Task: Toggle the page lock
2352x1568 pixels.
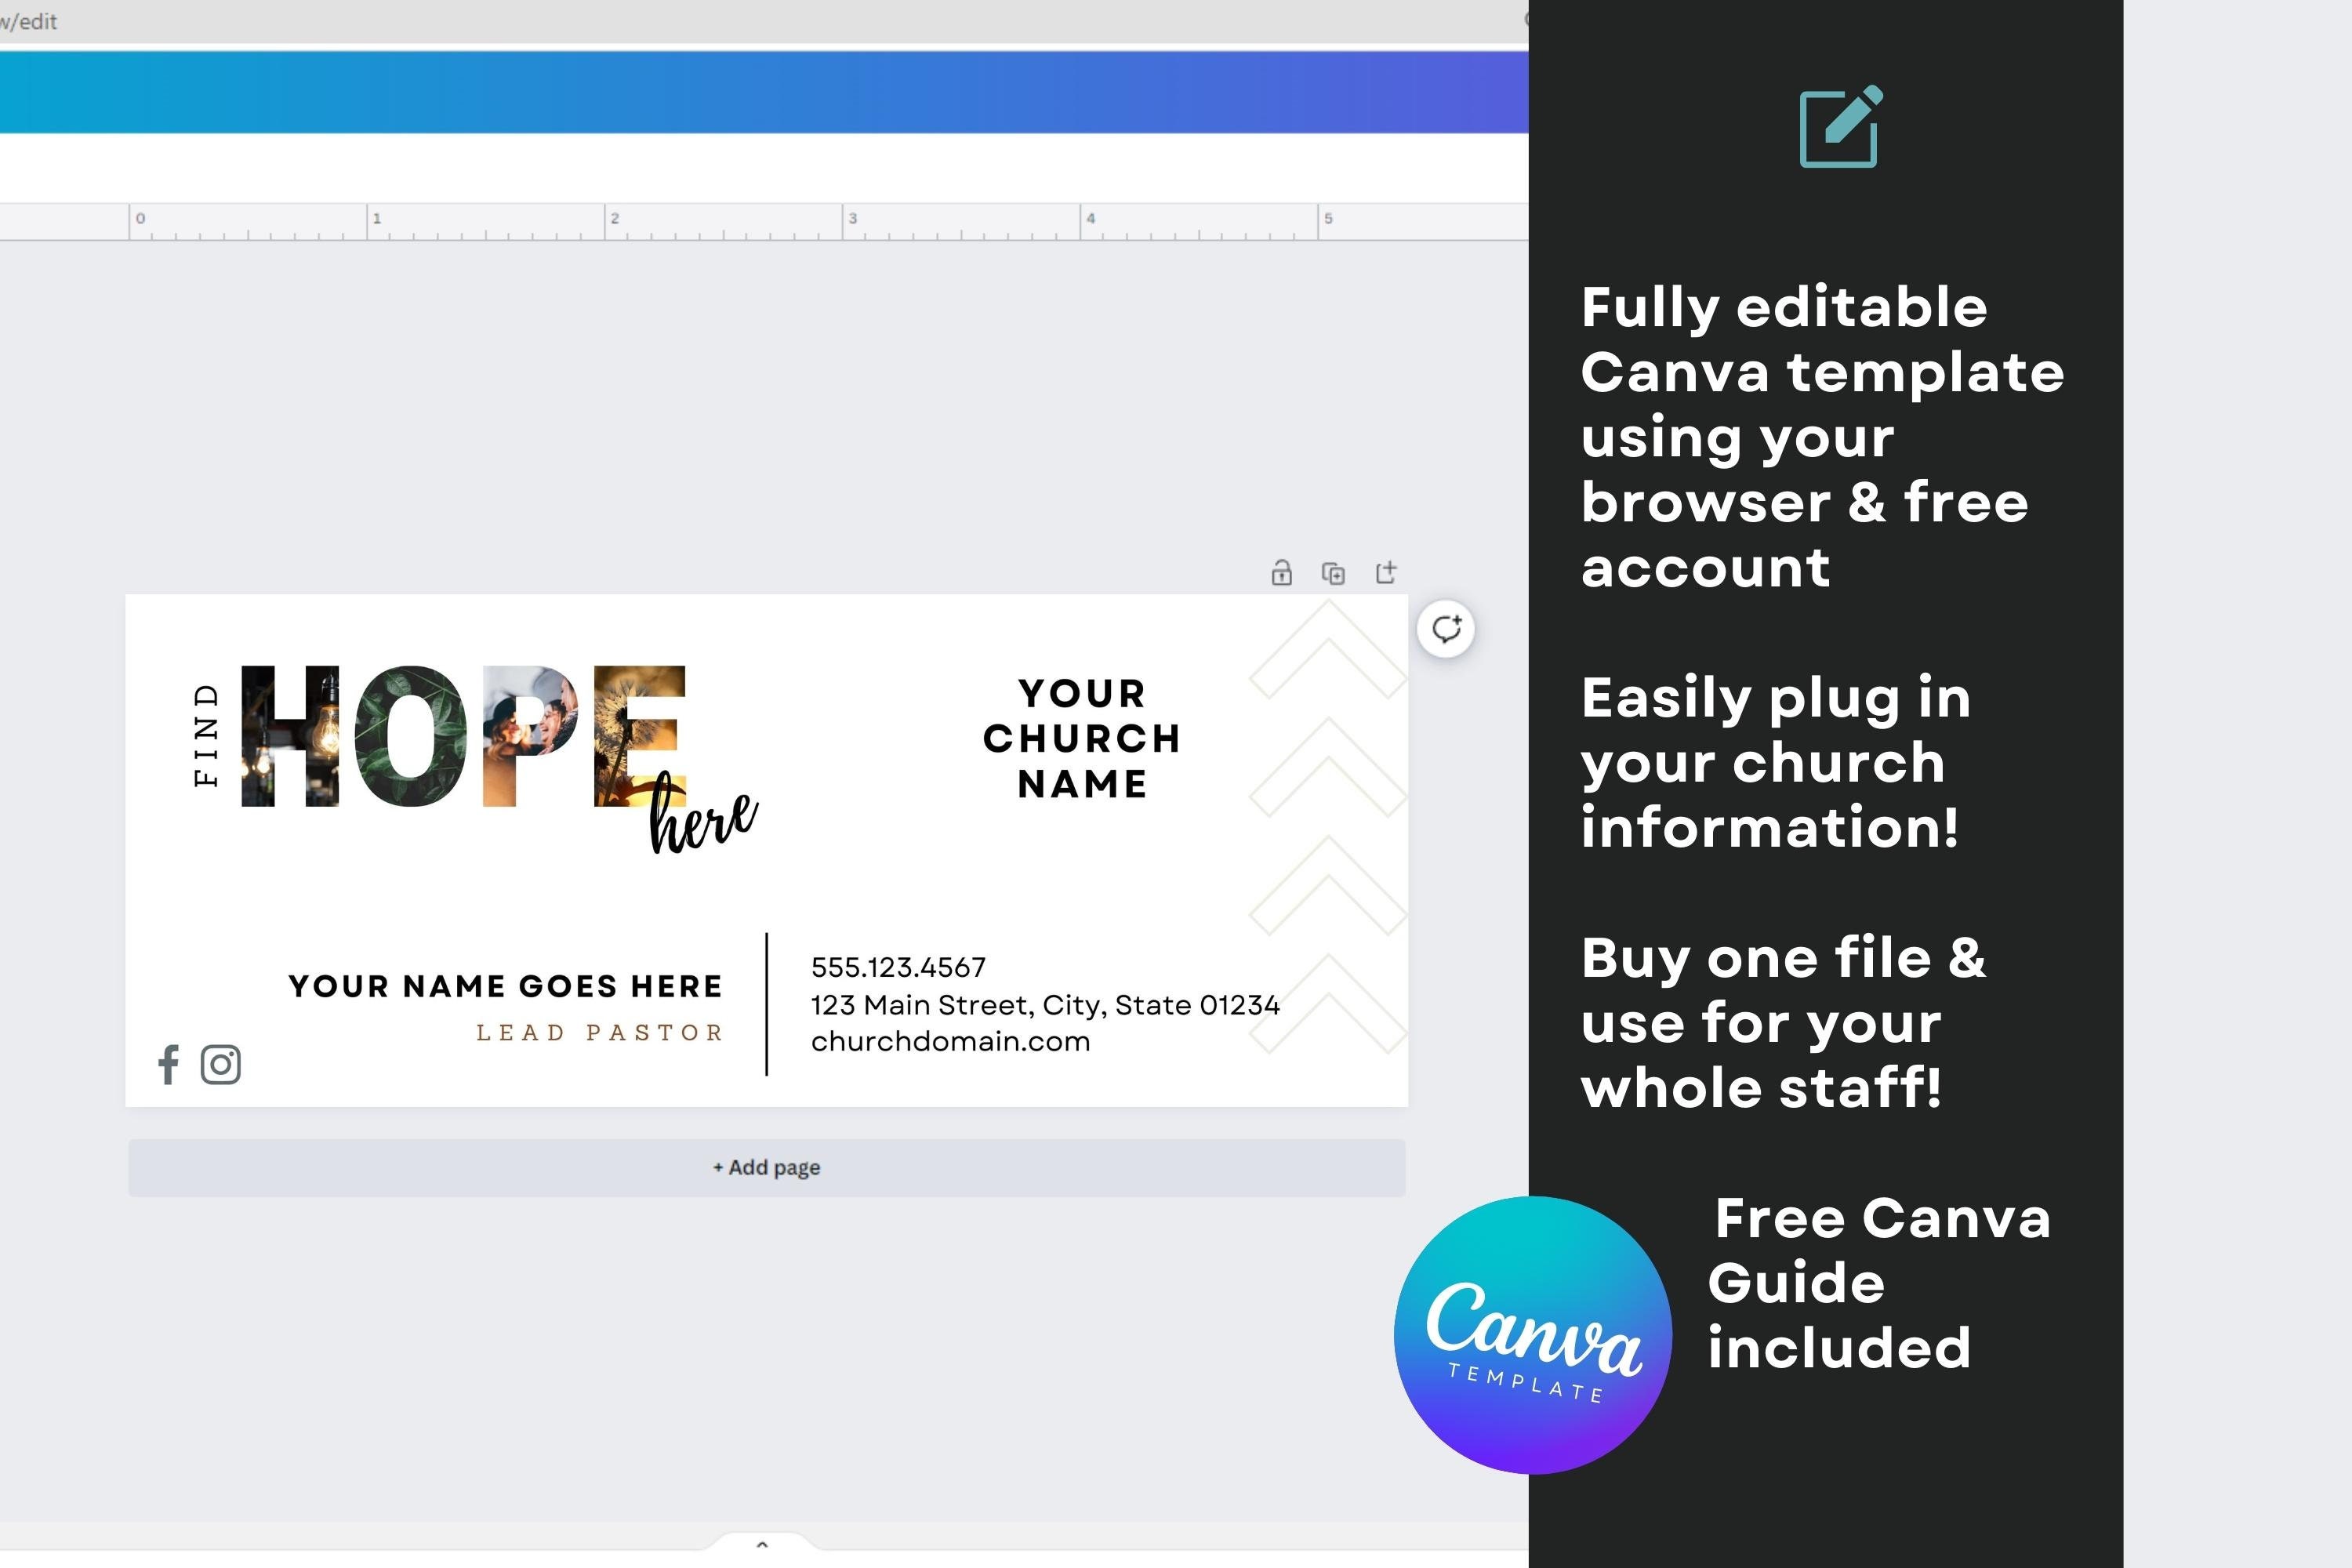Action: click(1281, 573)
